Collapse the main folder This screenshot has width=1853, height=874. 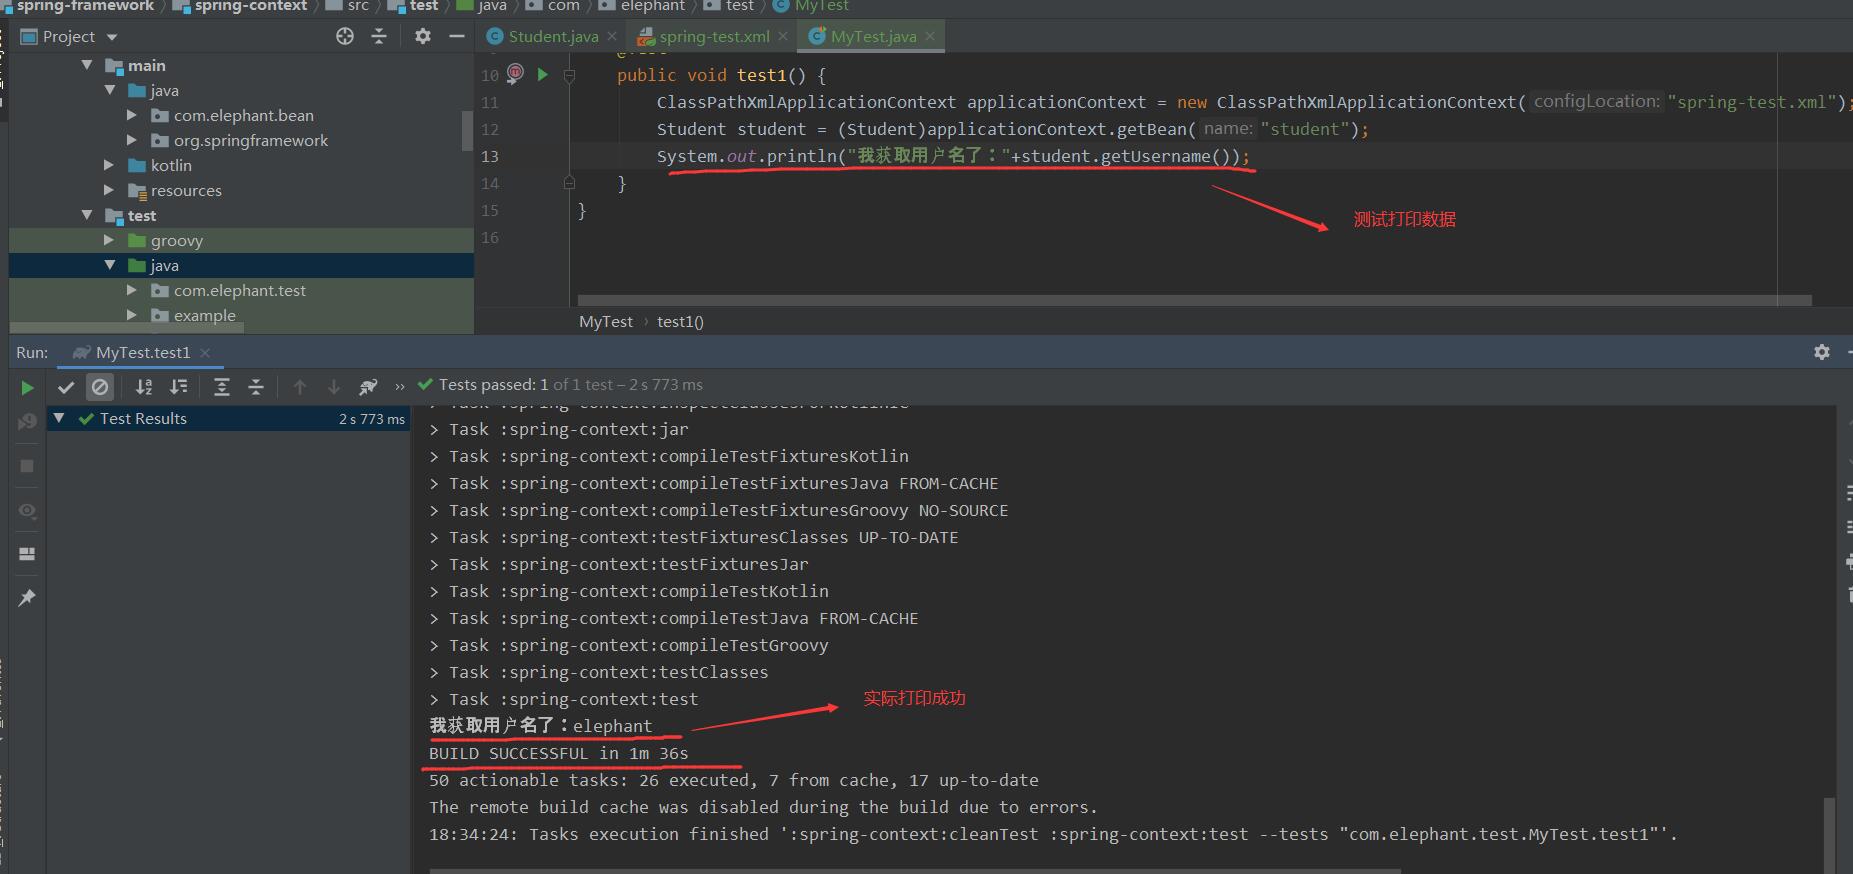[87, 65]
